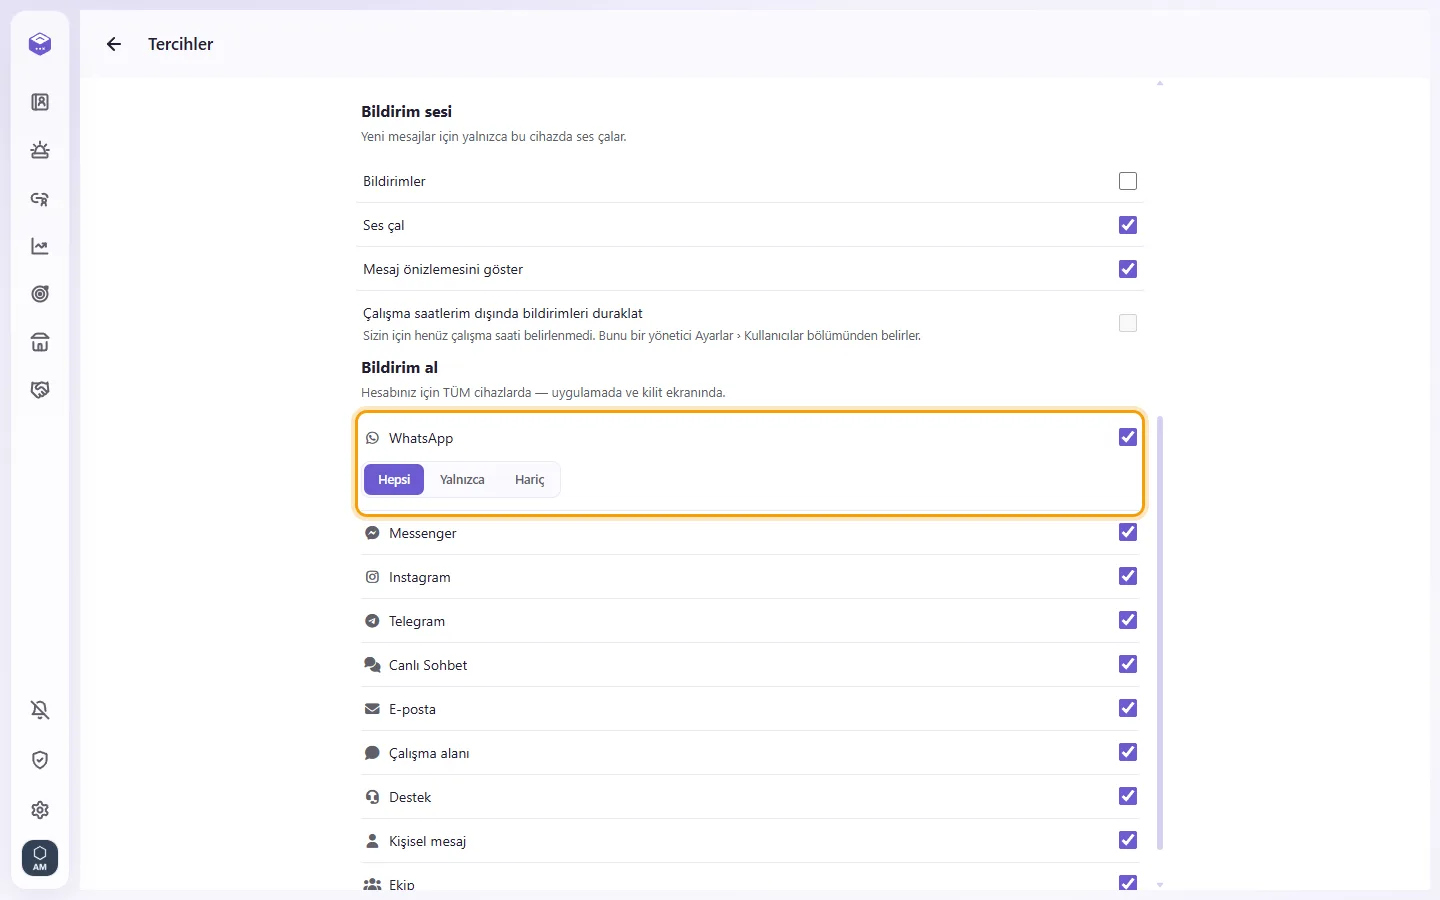Click the muted bell icon in the sidebar

40,710
